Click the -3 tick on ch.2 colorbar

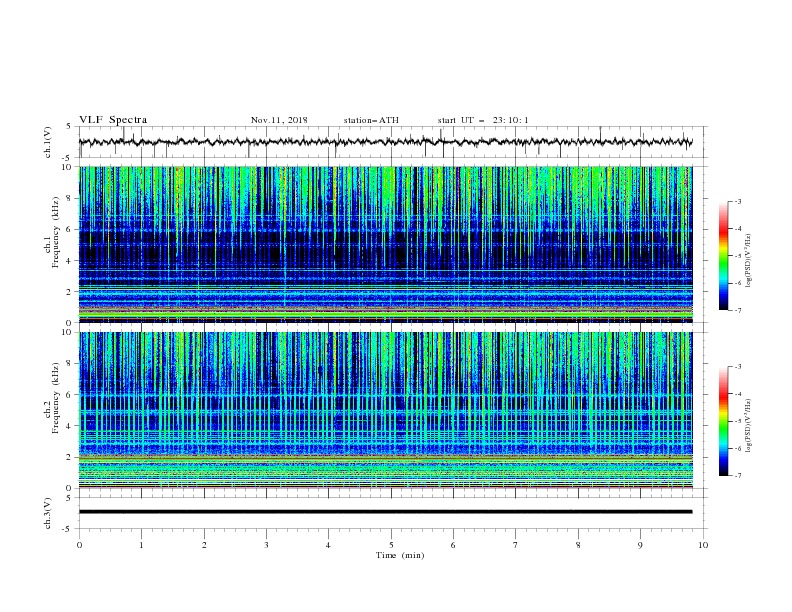tap(738, 367)
